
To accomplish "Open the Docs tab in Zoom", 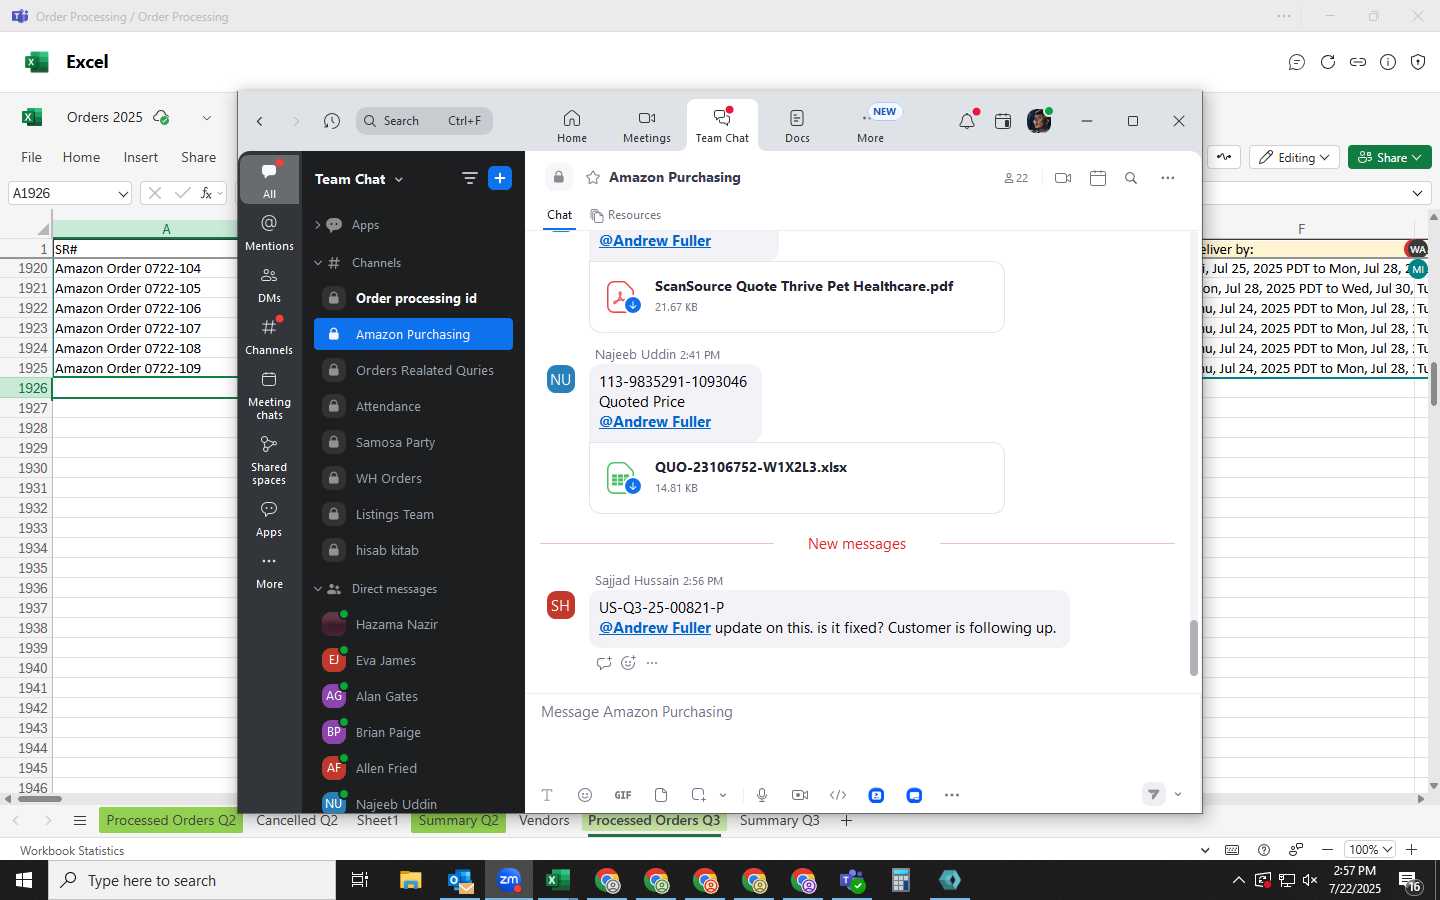I will click(x=797, y=126).
